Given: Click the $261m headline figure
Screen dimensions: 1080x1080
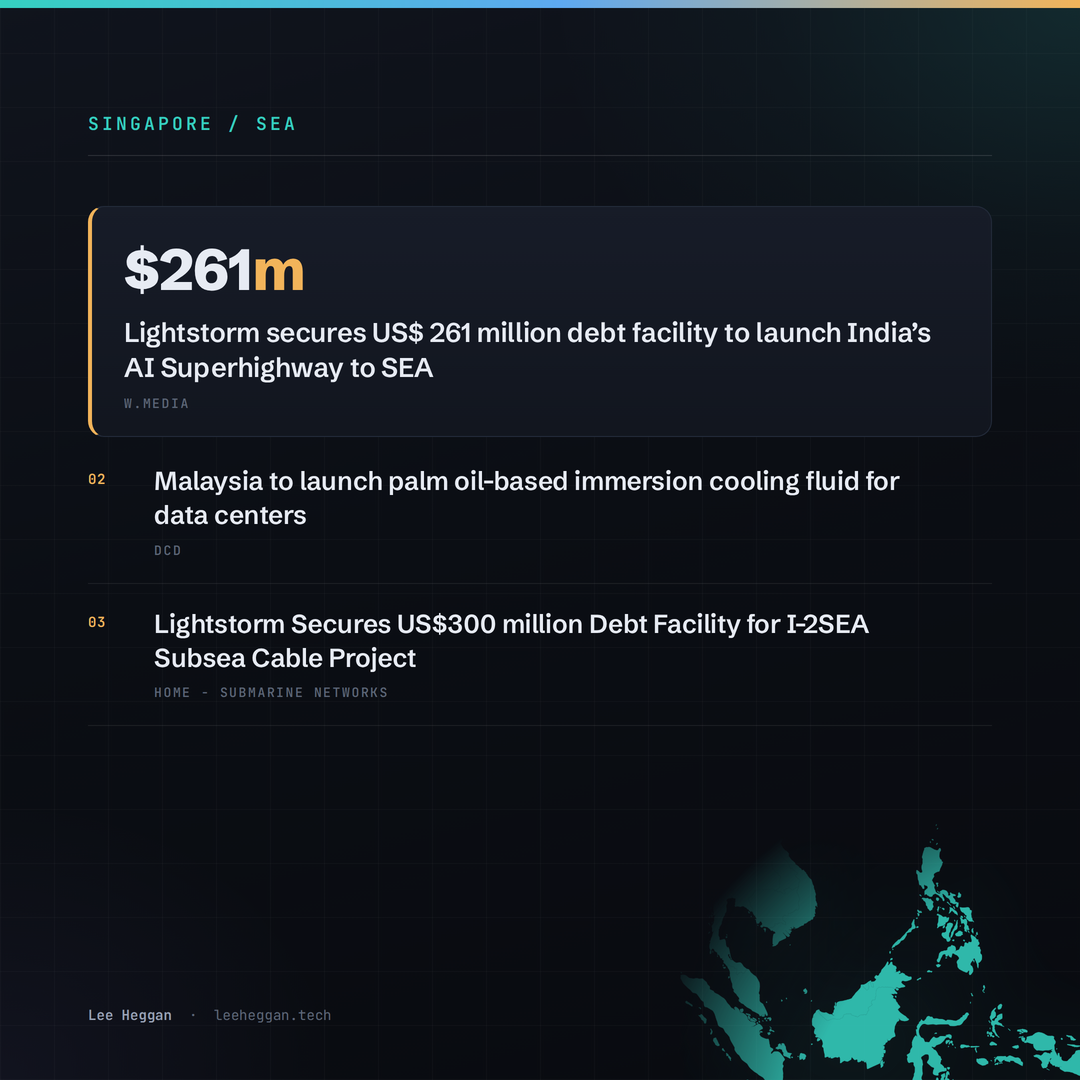Looking at the screenshot, I should (x=214, y=270).
